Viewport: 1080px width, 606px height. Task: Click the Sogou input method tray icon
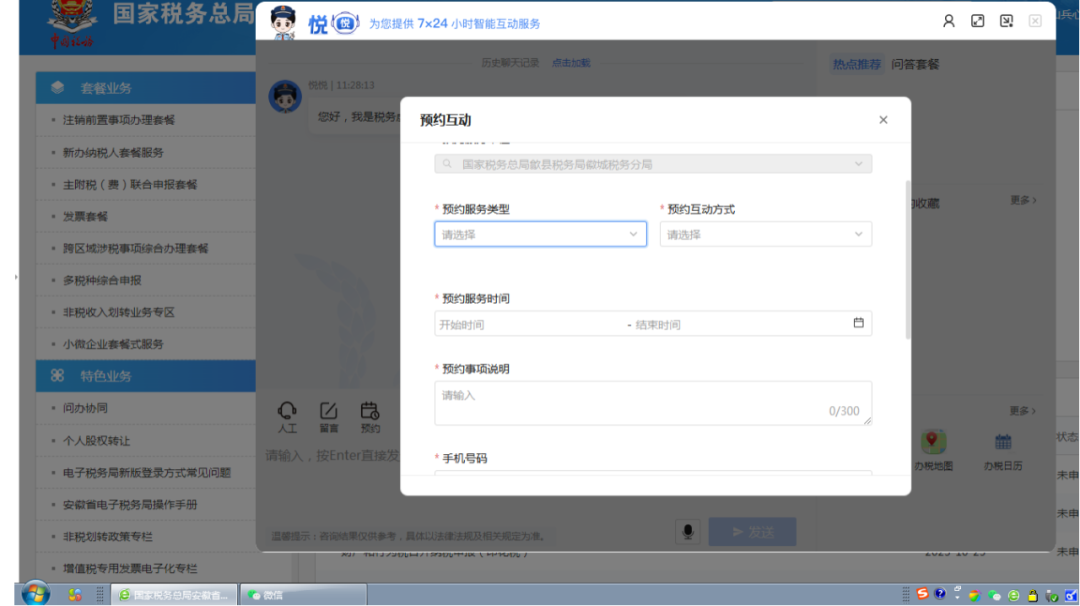point(922,594)
